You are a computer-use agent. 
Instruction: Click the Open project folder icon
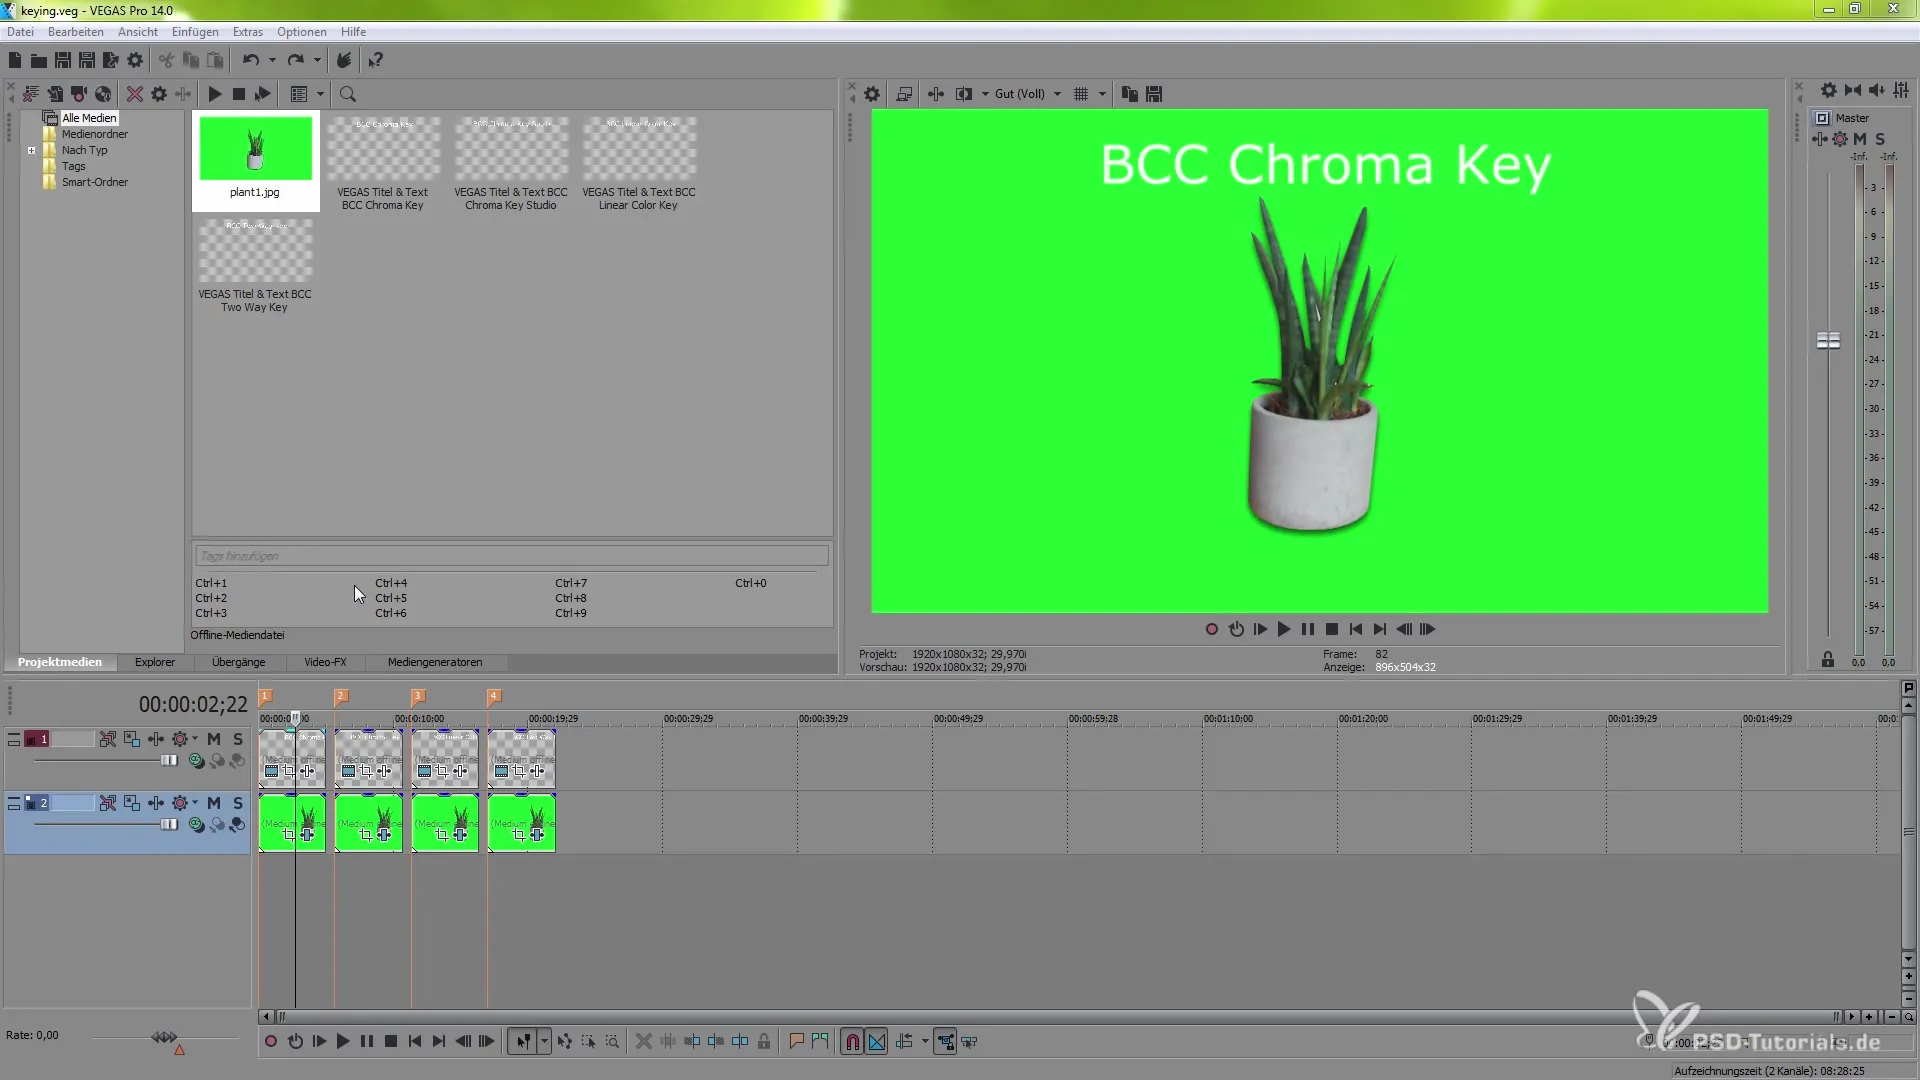pos(39,61)
